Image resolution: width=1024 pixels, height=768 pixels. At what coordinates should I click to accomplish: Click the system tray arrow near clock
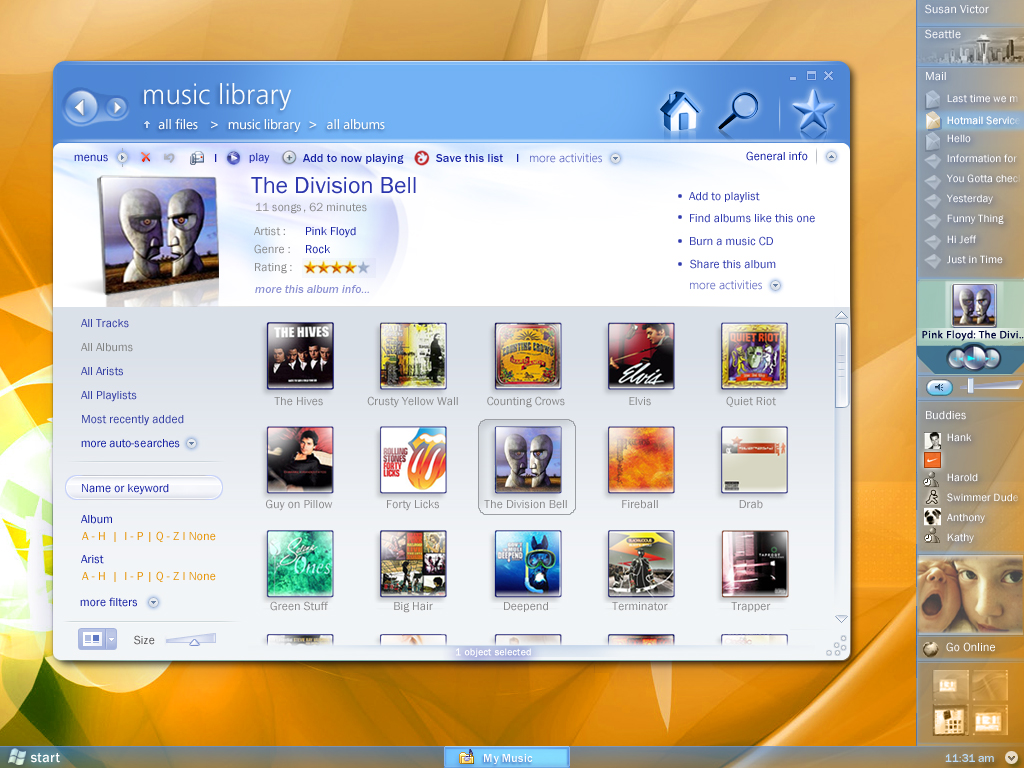pyautogui.click(x=1011, y=758)
